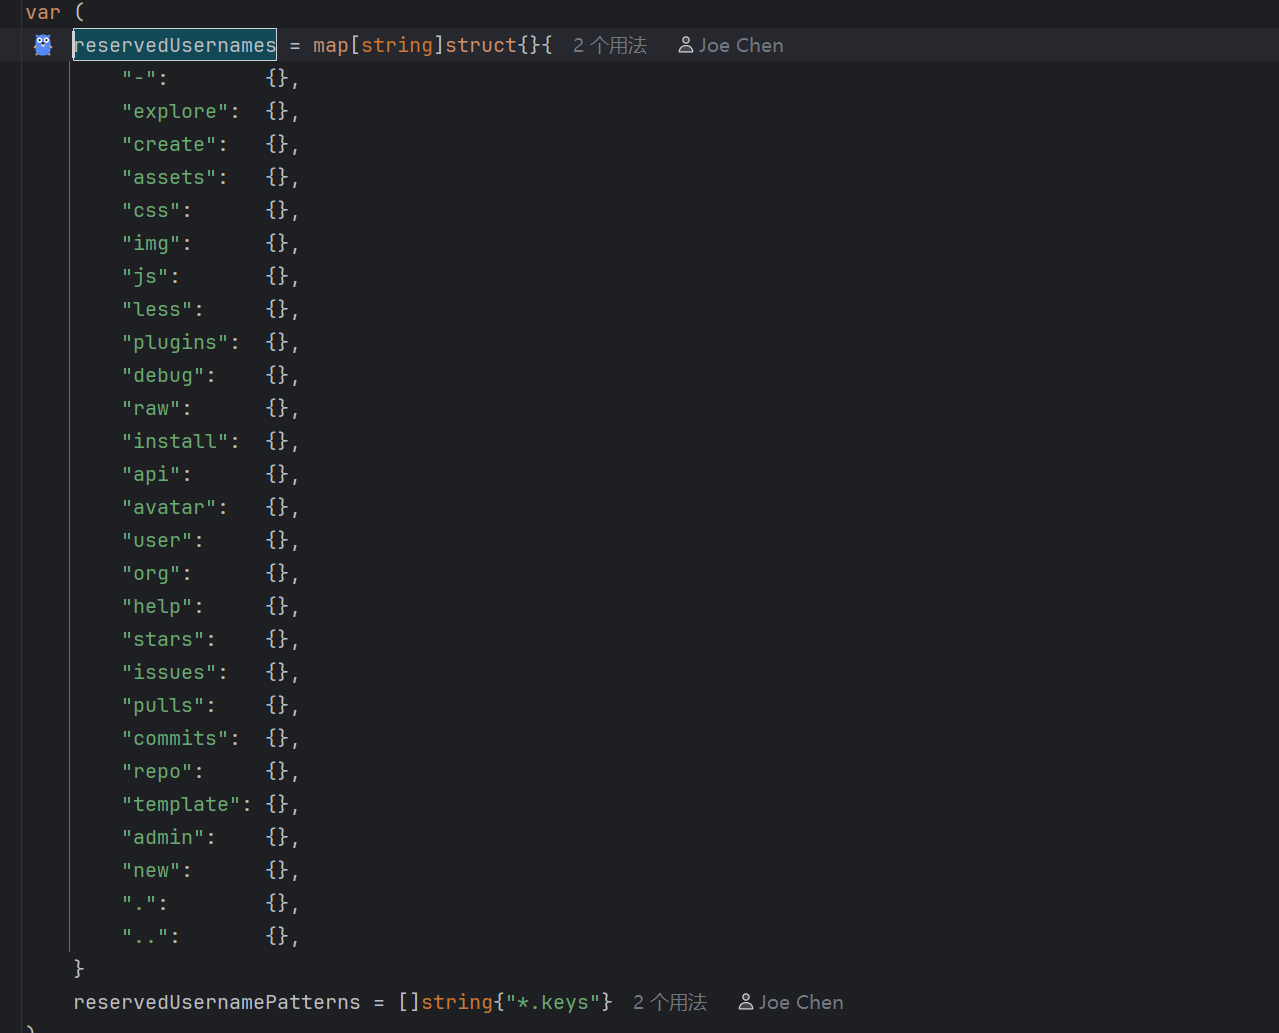Place the cursor on the "explore" key
Image resolution: width=1279 pixels, height=1033 pixels.
coord(175,111)
